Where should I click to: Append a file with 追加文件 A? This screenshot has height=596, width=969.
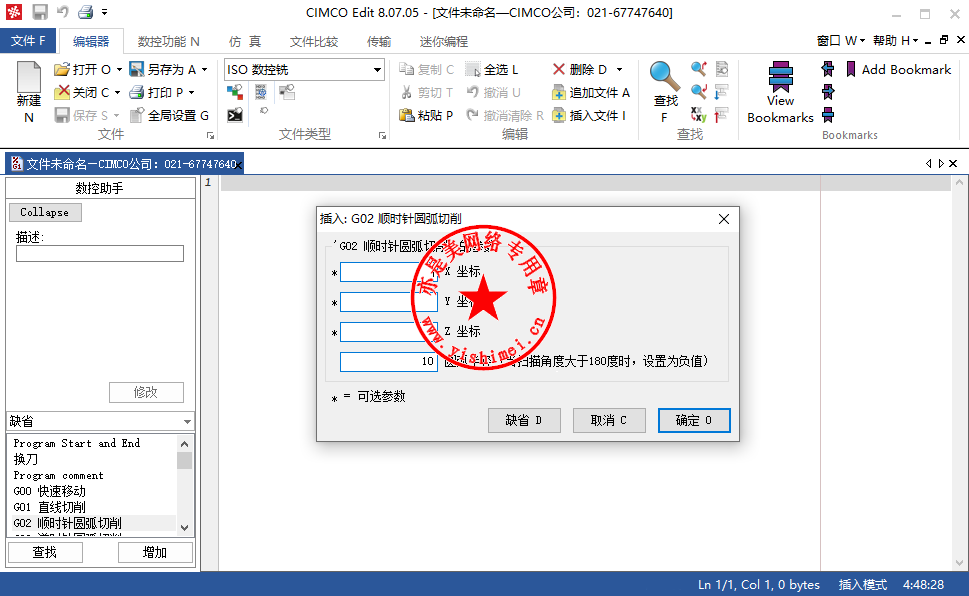[591, 92]
